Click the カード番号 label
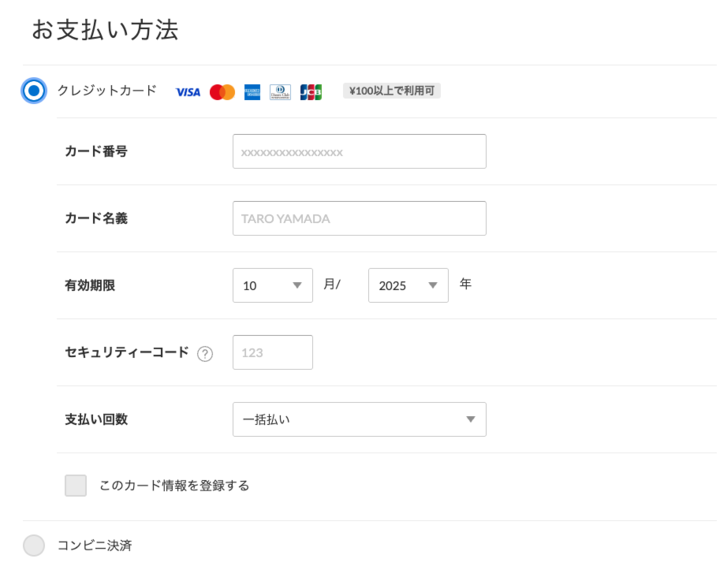The image size is (720, 566). click(96, 151)
